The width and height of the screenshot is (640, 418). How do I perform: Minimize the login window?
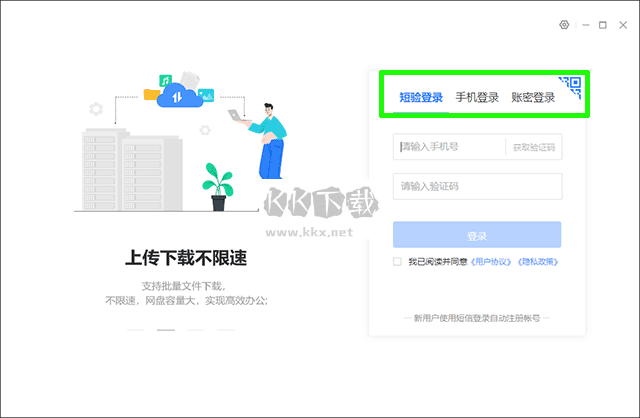pos(586,24)
